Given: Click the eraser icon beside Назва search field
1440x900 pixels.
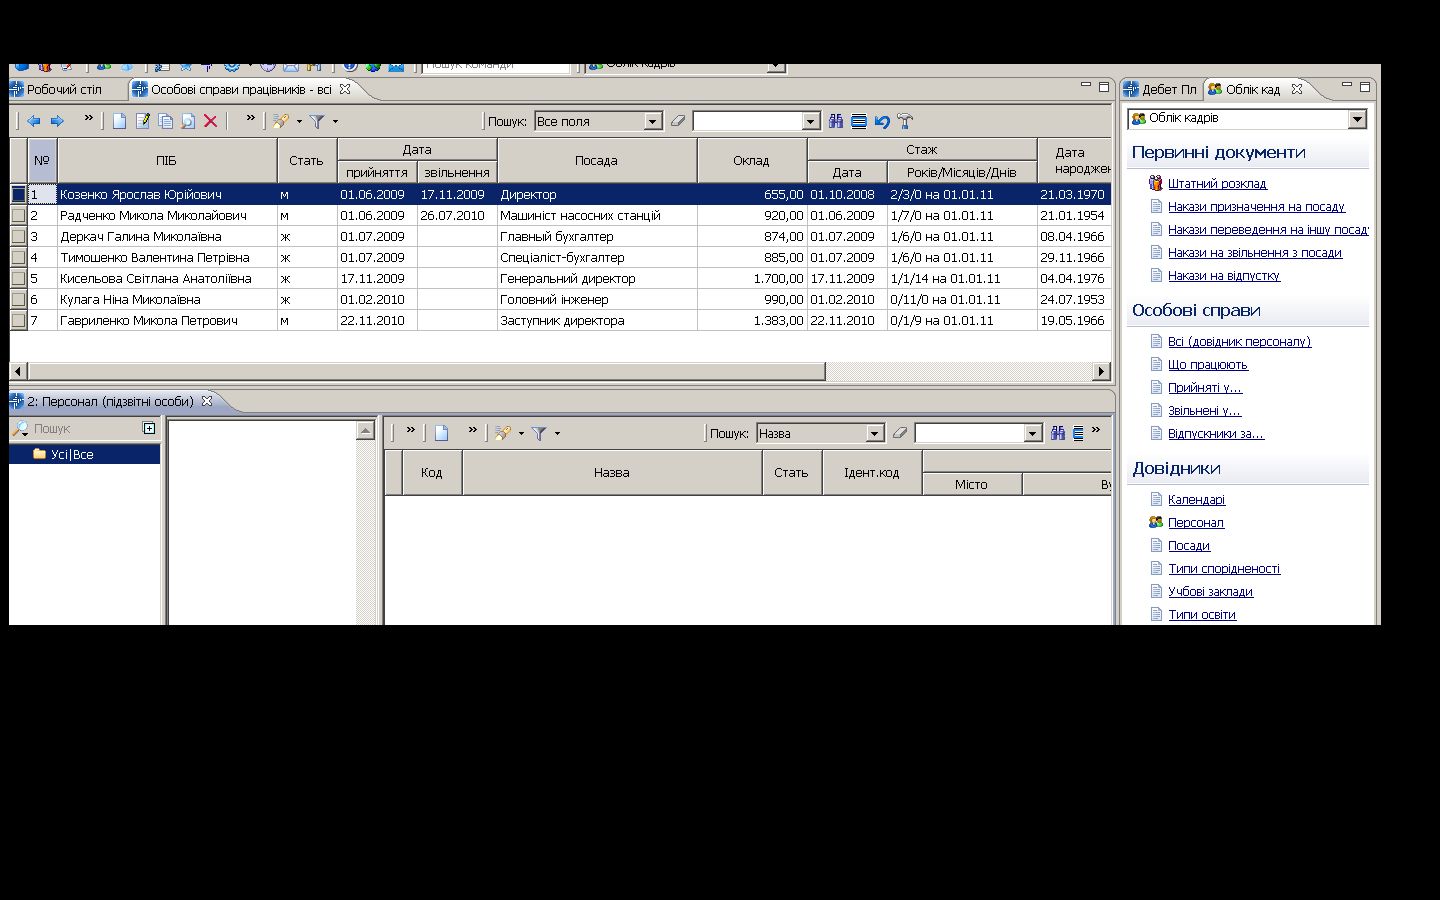Looking at the screenshot, I should pos(900,433).
